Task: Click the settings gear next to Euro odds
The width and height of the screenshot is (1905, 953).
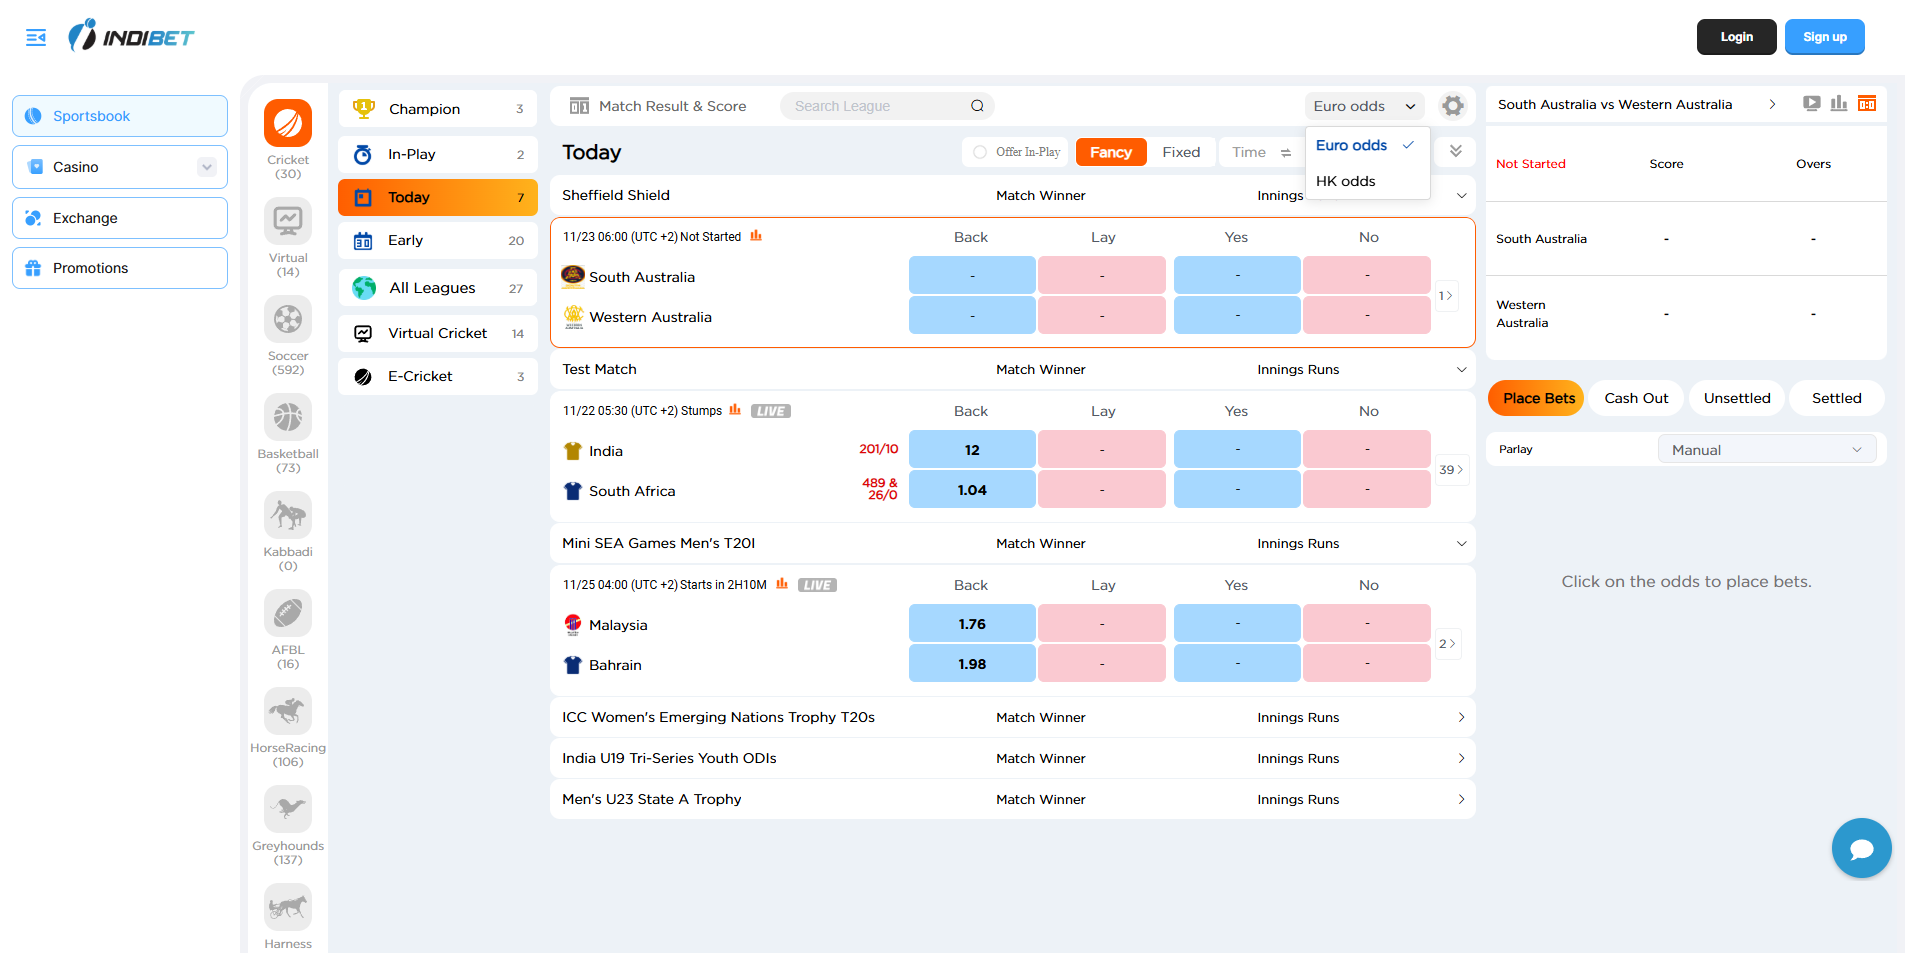Action: click(x=1453, y=106)
